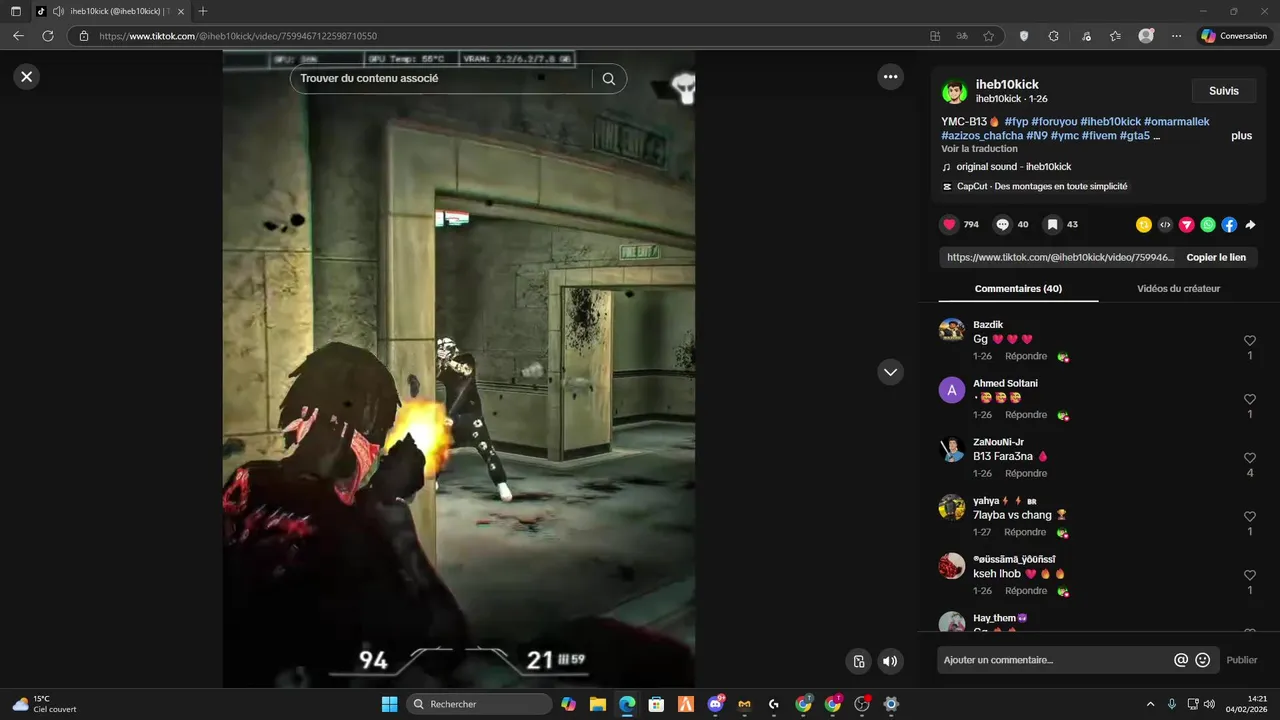
Task: Get the embed code icon
Action: click(x=1165, y=225)
